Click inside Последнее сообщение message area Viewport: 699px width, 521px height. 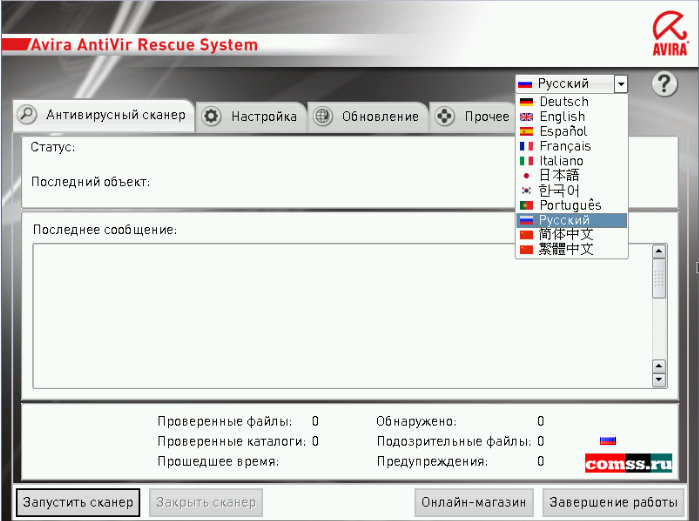click(x=342, y=316)
